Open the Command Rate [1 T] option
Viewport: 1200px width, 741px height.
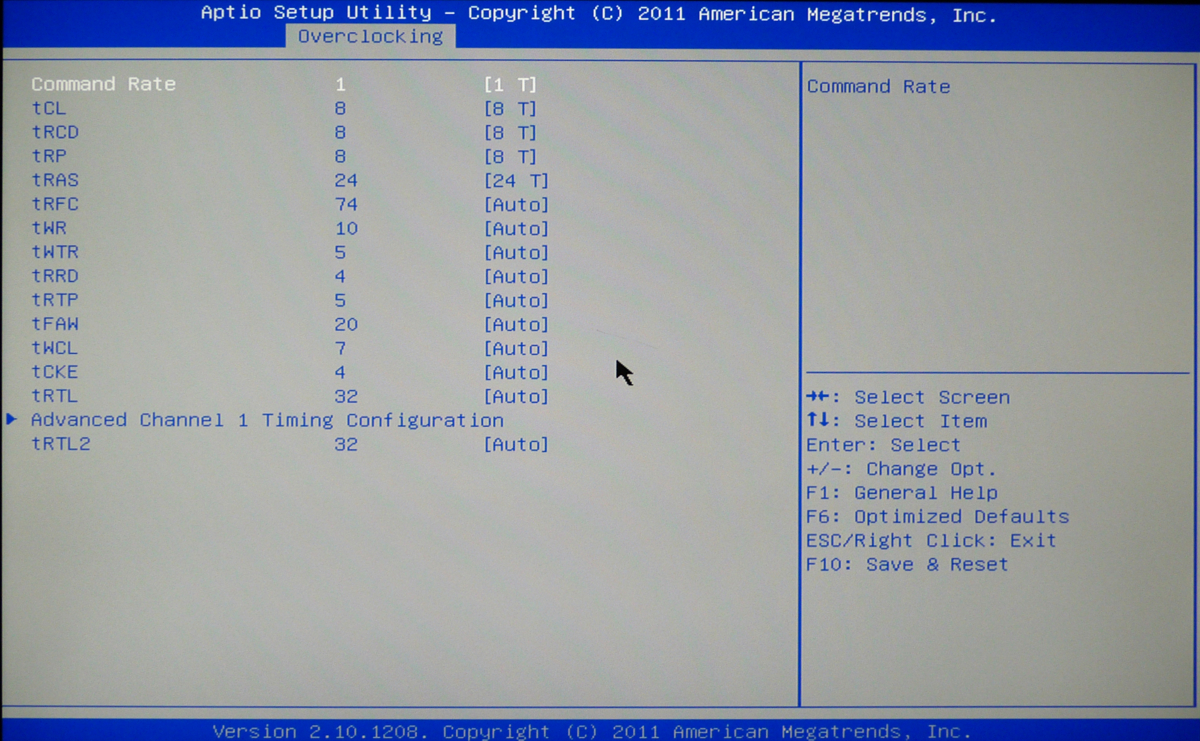point(510,85)
